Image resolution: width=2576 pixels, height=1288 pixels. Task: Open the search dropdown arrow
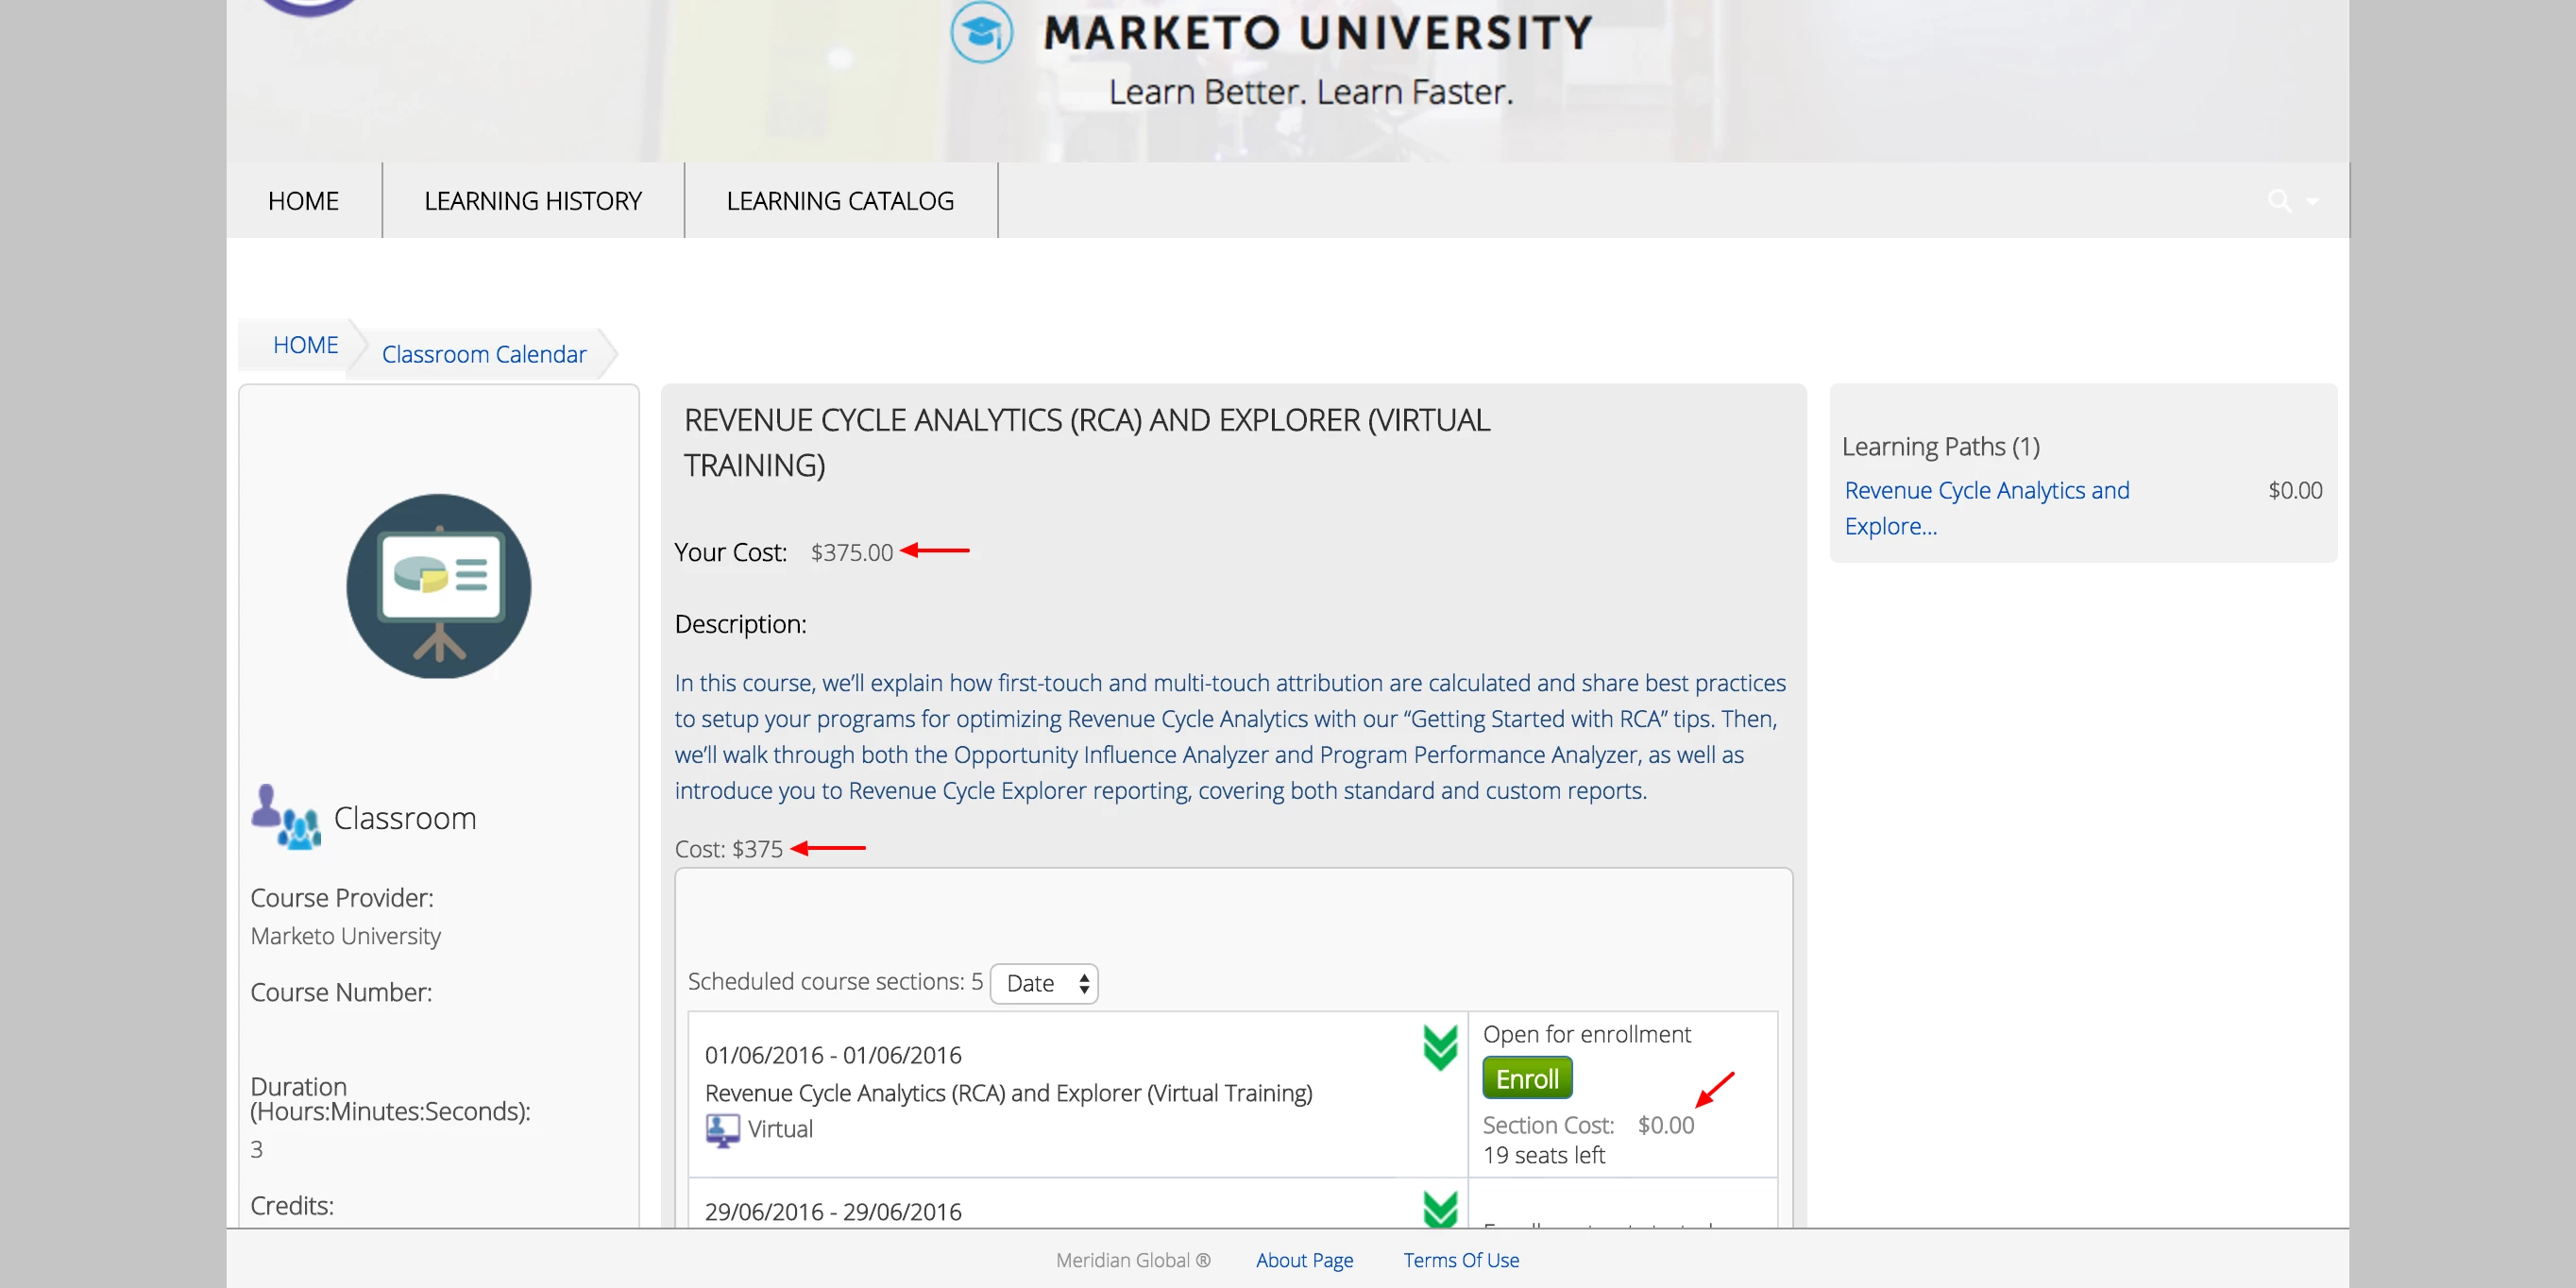click(x=2312, y=202)
